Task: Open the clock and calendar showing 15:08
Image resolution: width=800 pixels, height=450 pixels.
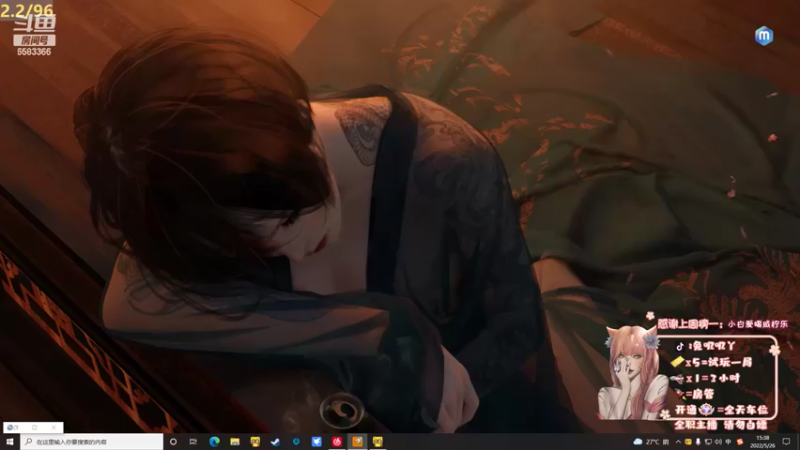Action: 763,442
